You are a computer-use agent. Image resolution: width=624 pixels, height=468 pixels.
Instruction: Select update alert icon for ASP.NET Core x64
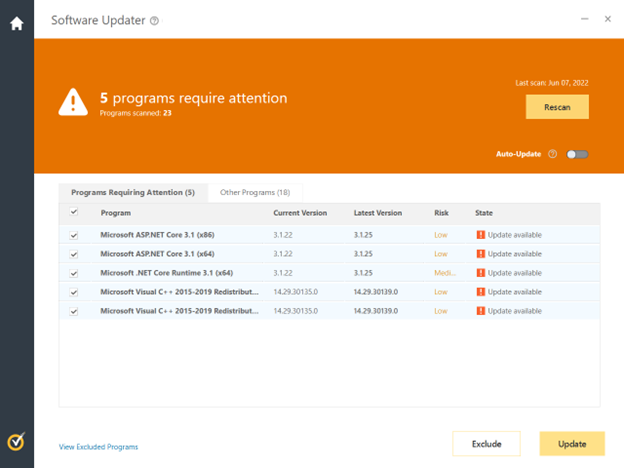481,254
